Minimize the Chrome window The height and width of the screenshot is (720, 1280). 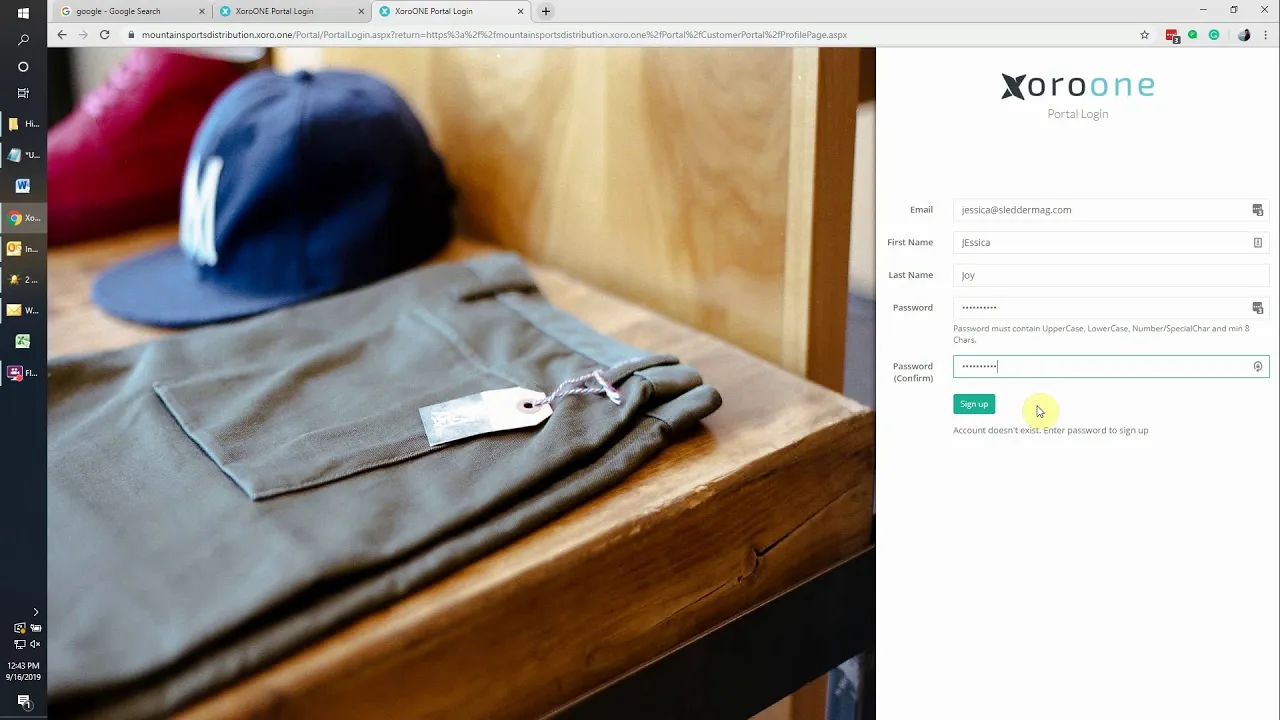tap(1203, 10)
